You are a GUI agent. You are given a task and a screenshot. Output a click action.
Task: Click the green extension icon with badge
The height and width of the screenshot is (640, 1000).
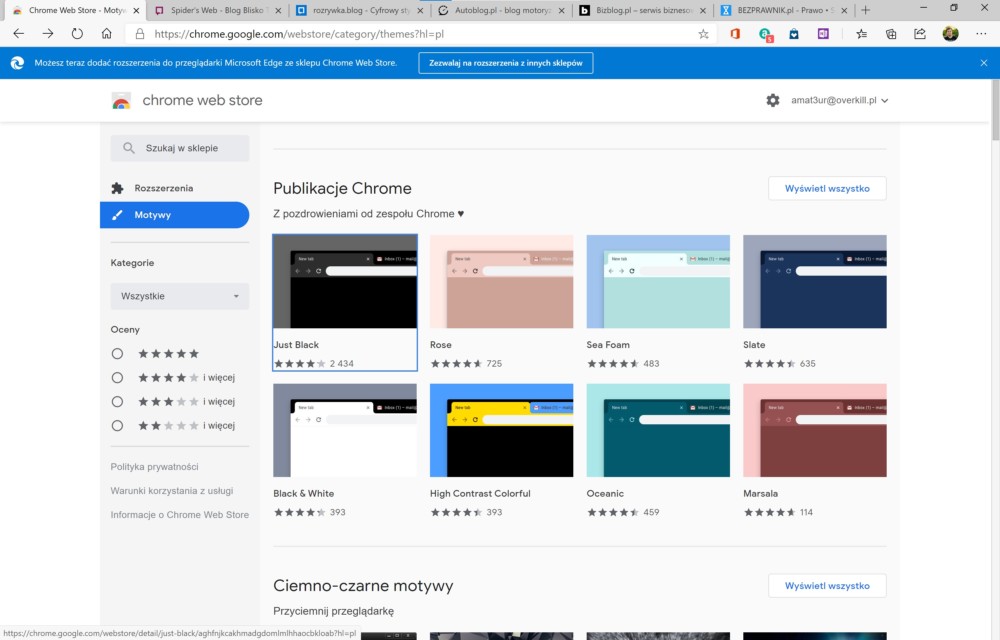765,34
